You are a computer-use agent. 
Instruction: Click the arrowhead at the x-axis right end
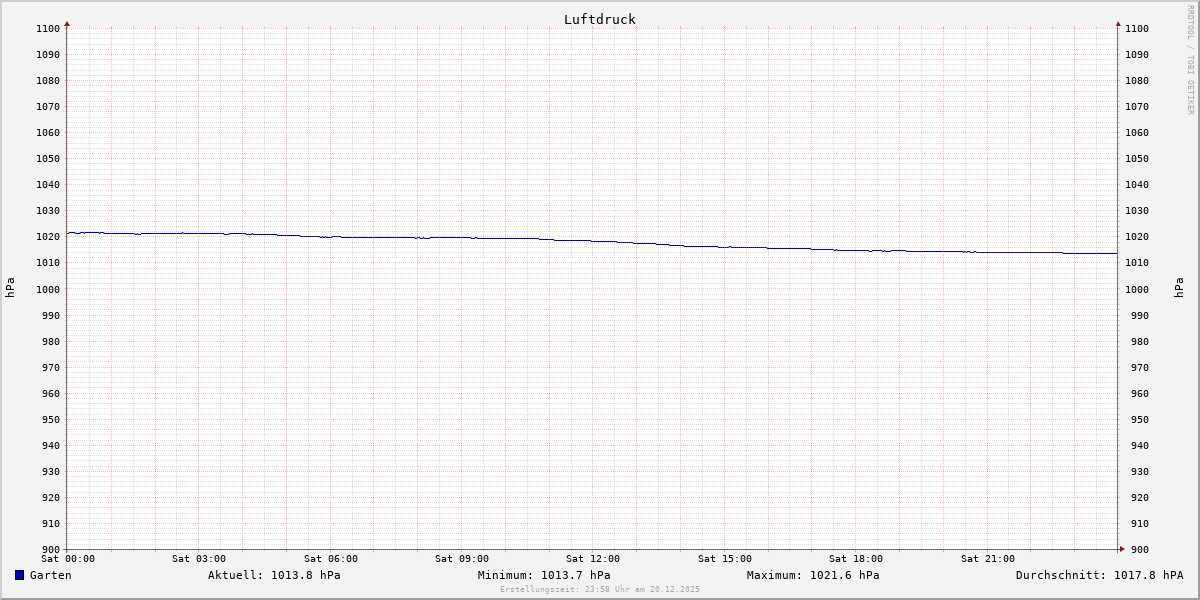[1122, 548]
